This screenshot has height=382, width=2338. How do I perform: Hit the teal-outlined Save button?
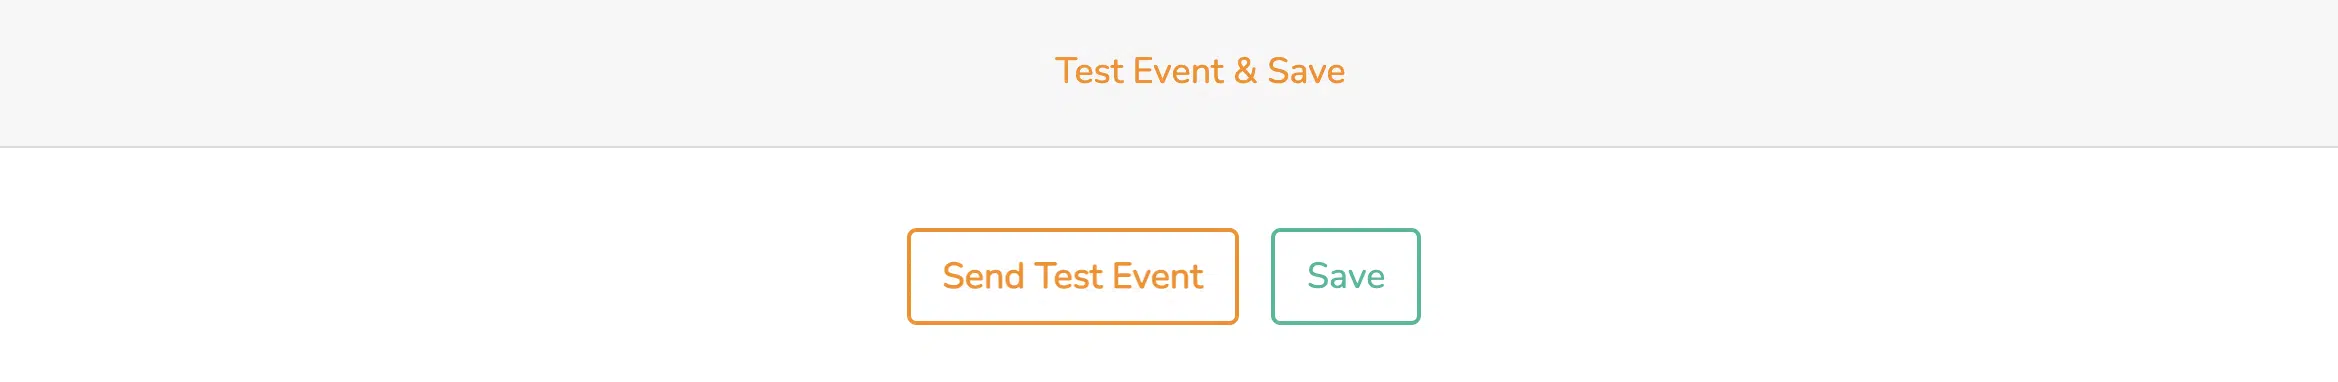[1345, 276]
